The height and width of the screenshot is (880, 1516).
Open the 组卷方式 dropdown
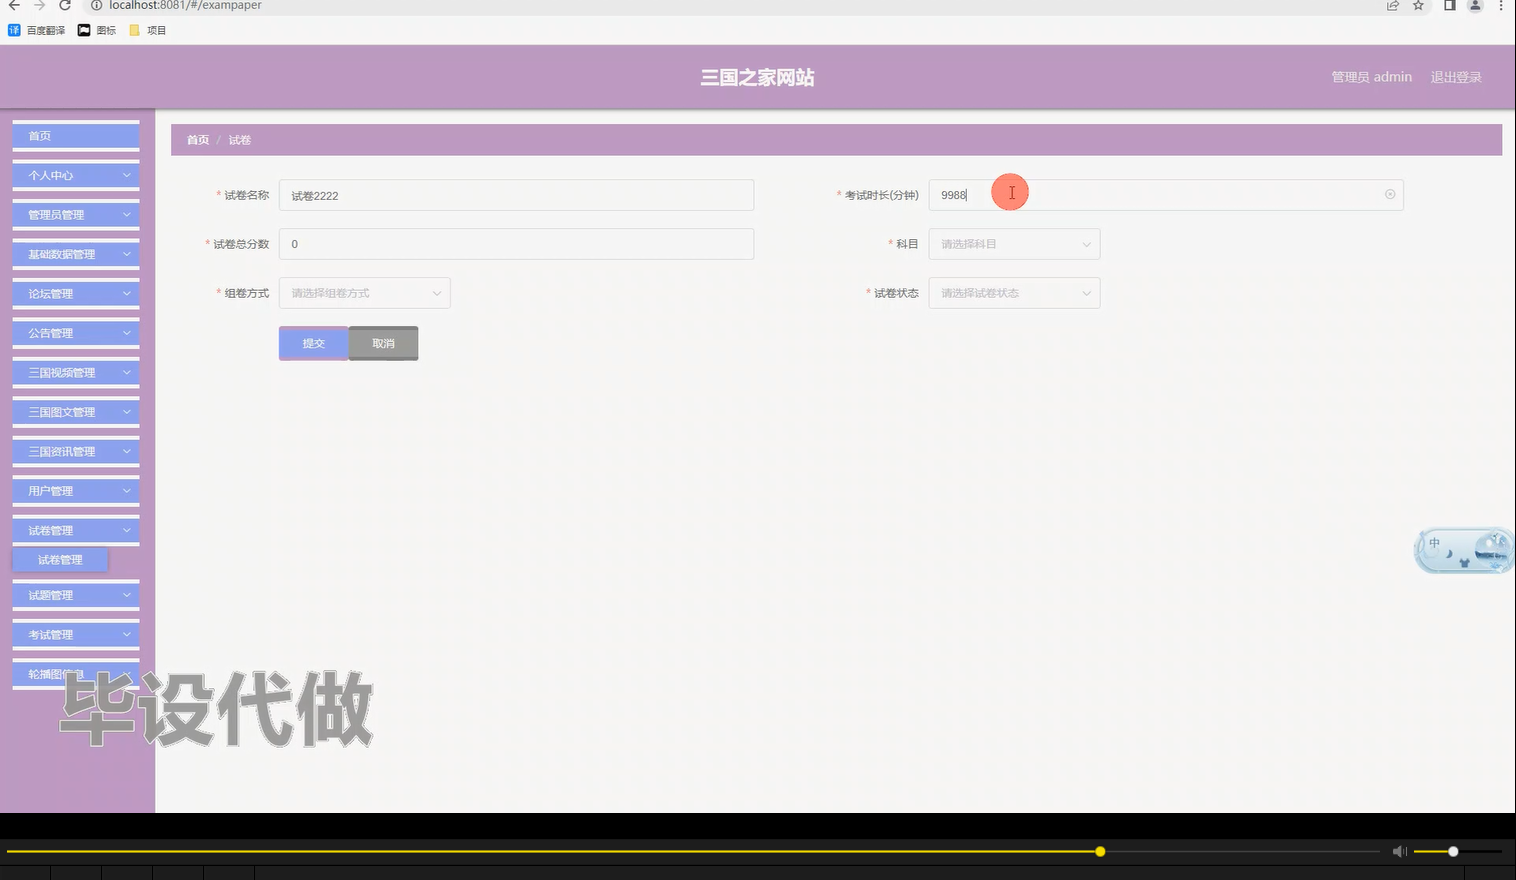click(363, 292)
